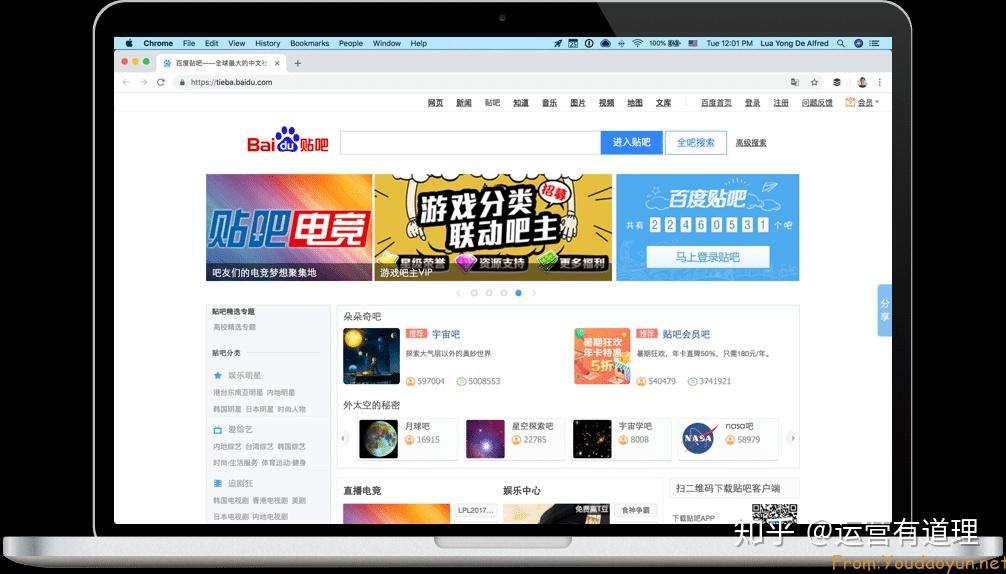Viewport: 1006px width, 574px height.
Task: Open the nasa吧 card
Action: 728,439
